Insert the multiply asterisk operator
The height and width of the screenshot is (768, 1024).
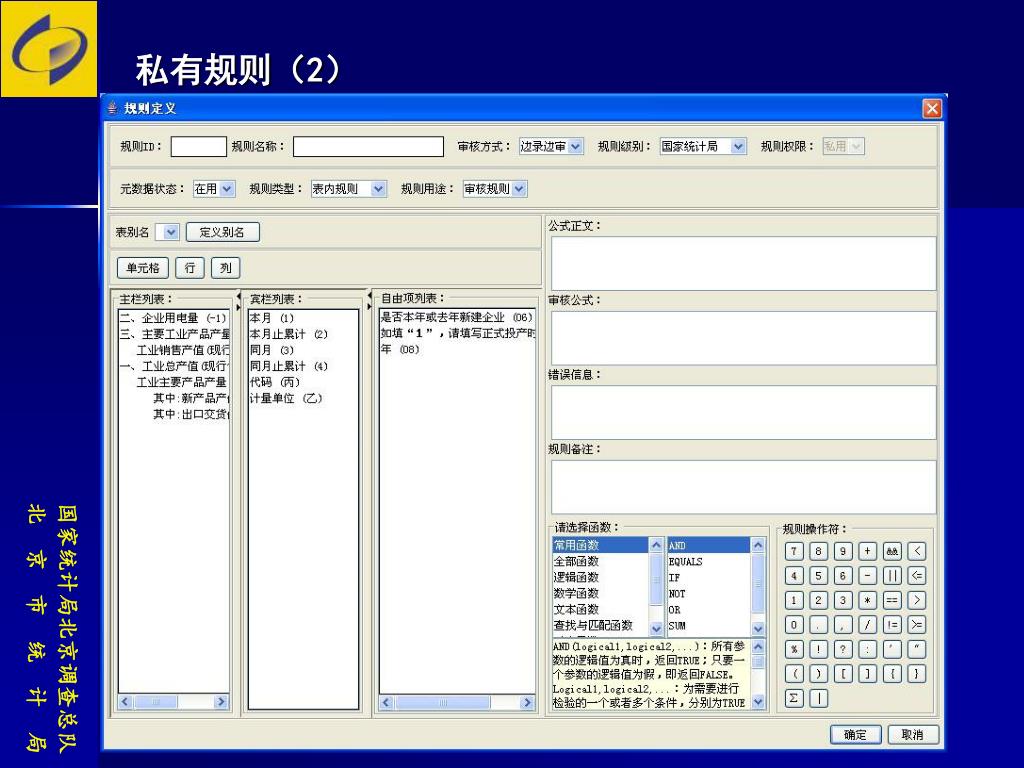click(867, 600)
